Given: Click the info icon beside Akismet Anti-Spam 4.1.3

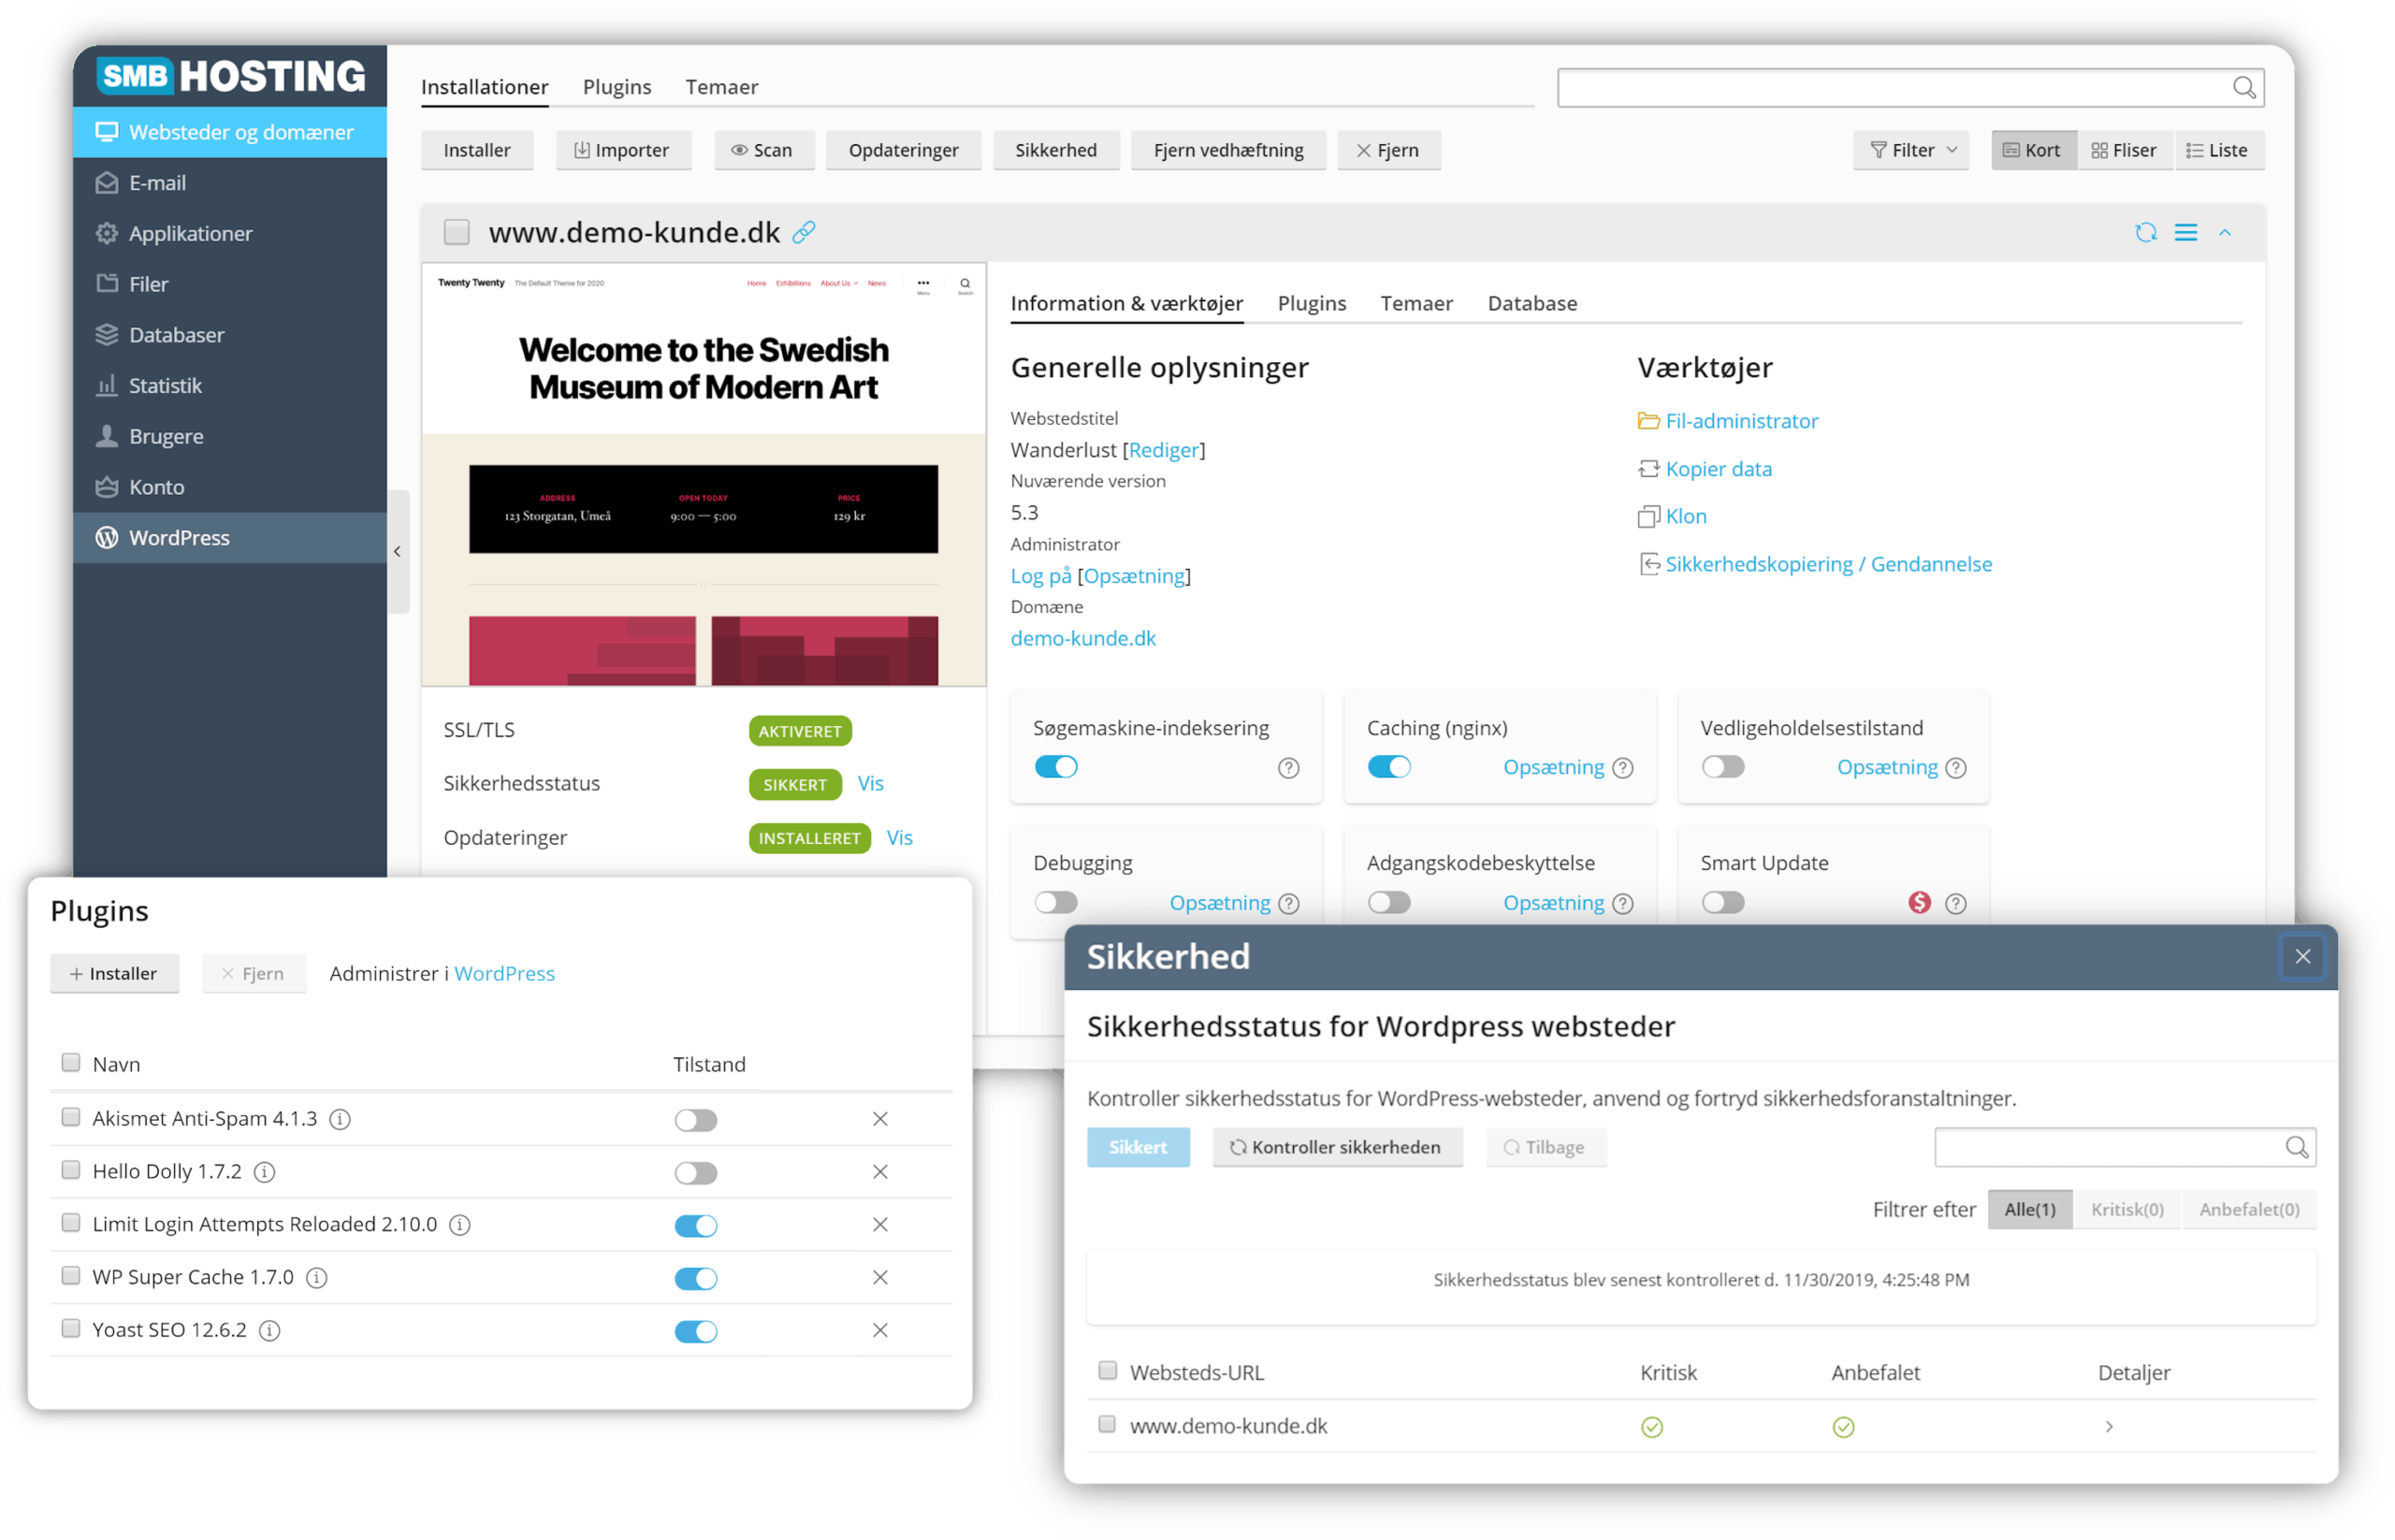Looking at the screenshot, I should (x=340, y=1120).
